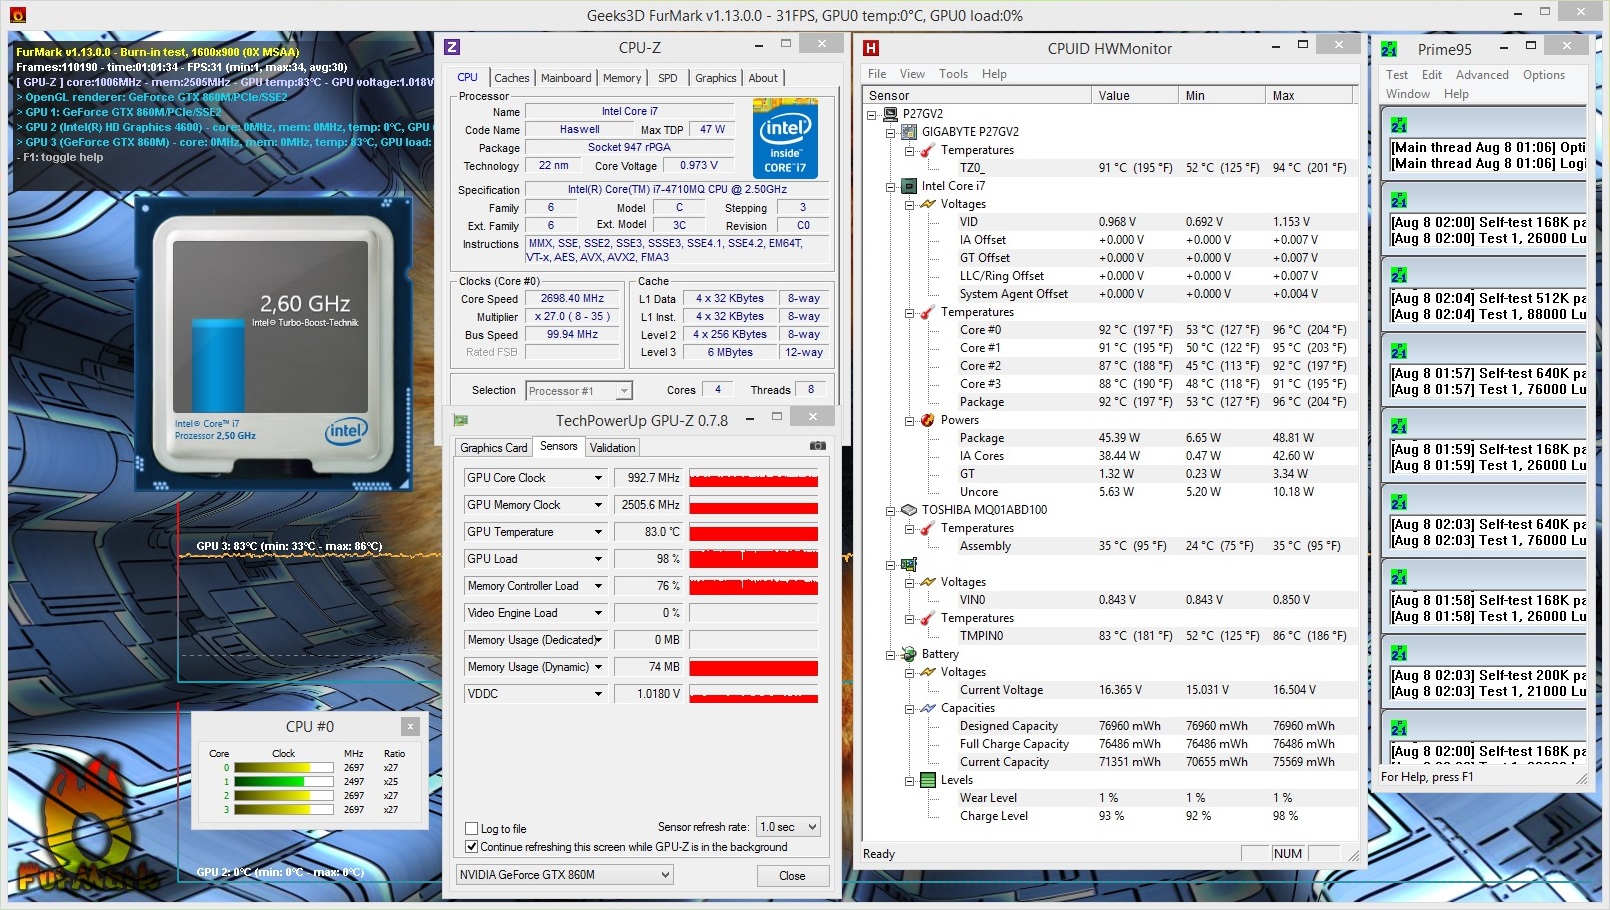Click the blue Capacities icon under Battery
The width and height of the screenshot is (1610, 910).
(927, 708)
